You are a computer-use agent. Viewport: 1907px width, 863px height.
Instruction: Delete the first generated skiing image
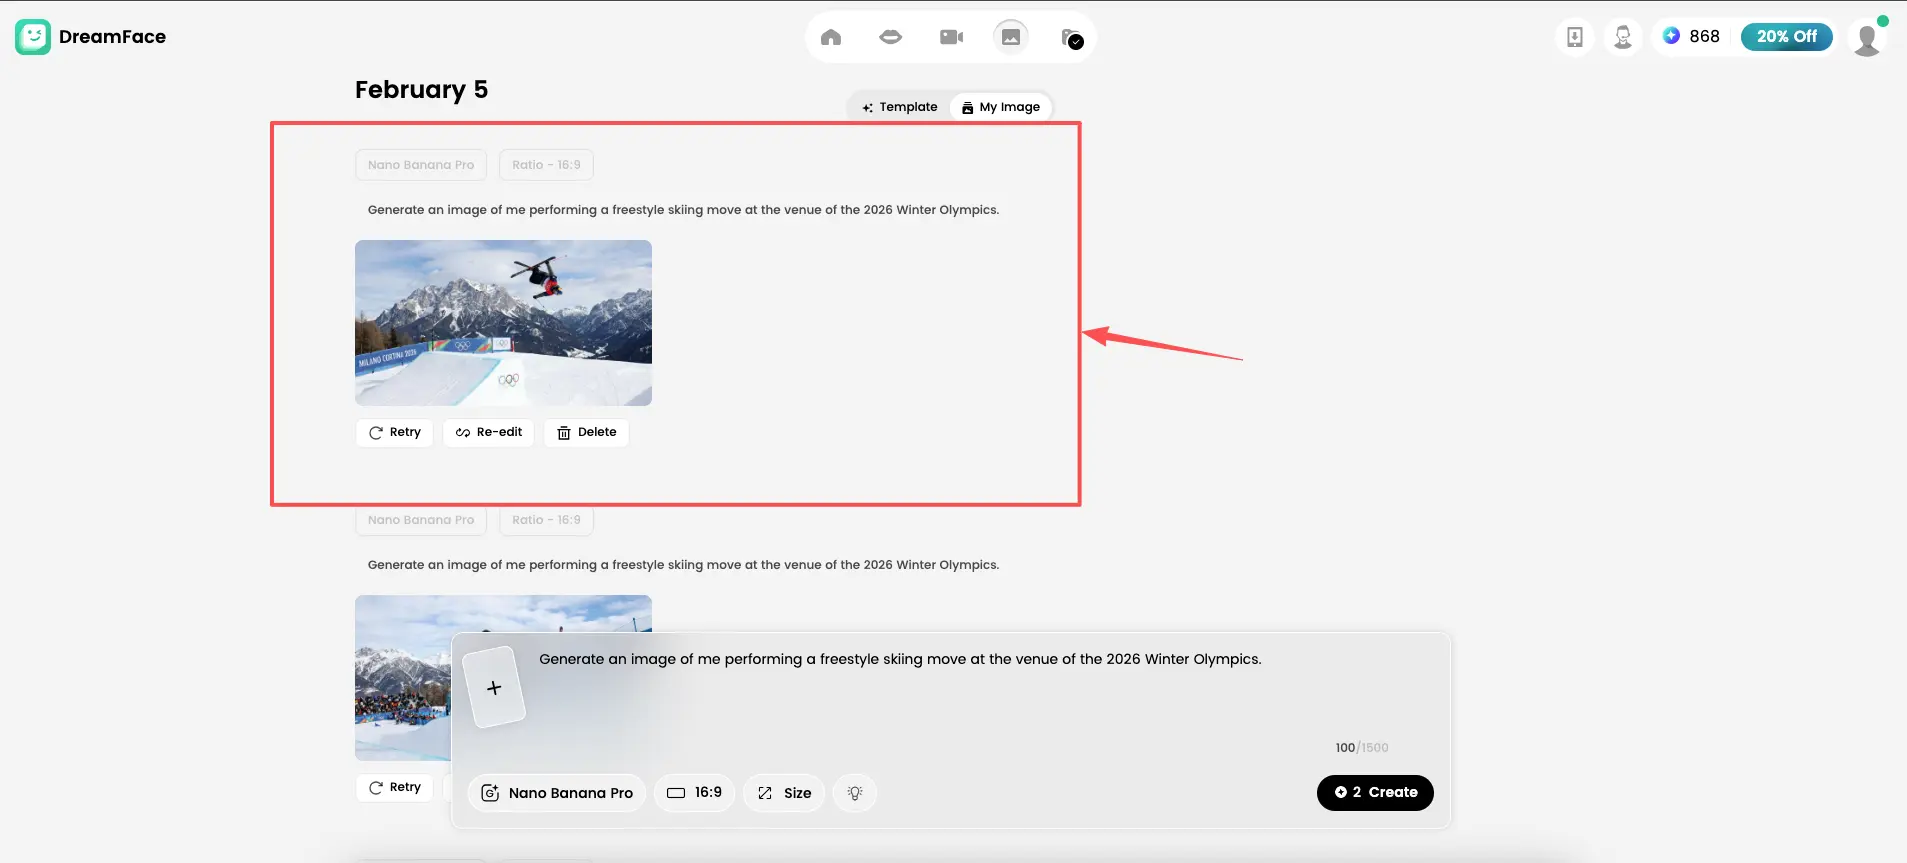[x=586, y=432]
